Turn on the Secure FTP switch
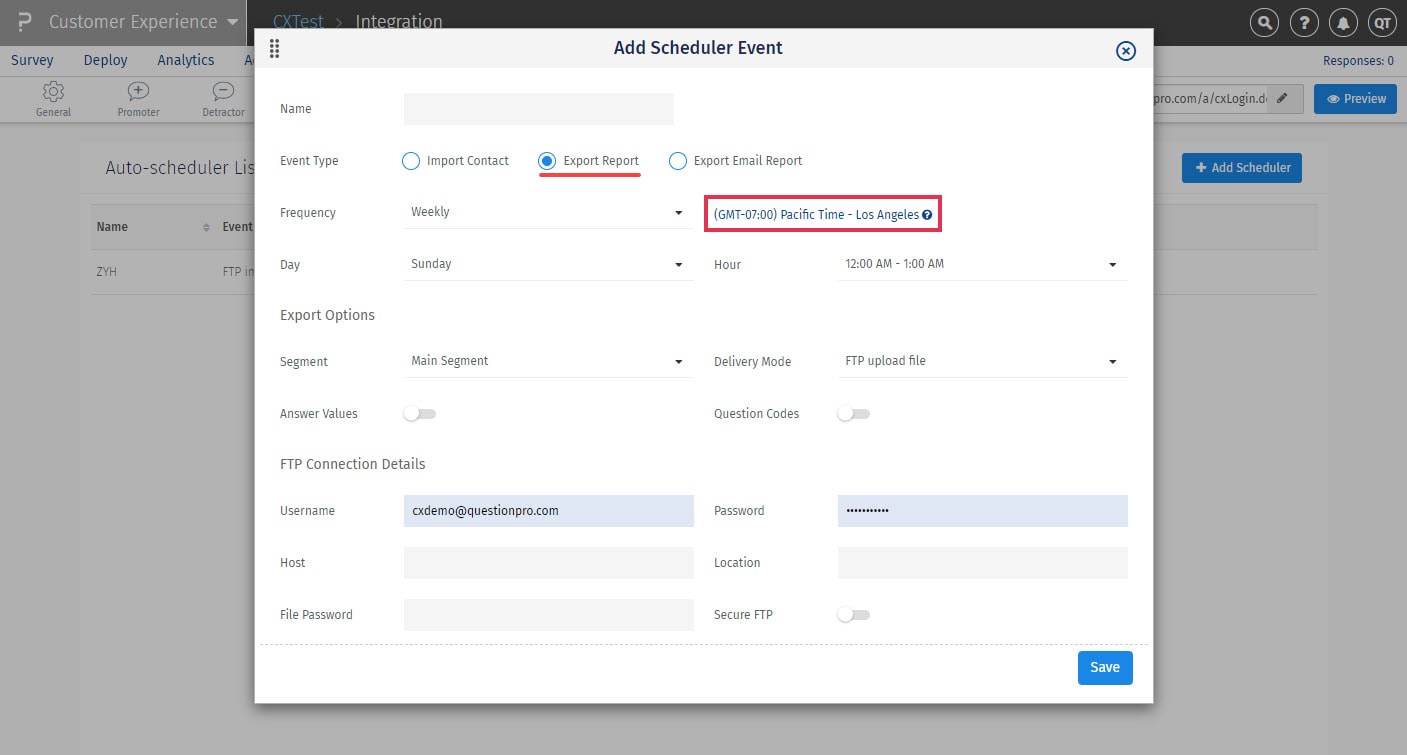 (x=853, y=615)
